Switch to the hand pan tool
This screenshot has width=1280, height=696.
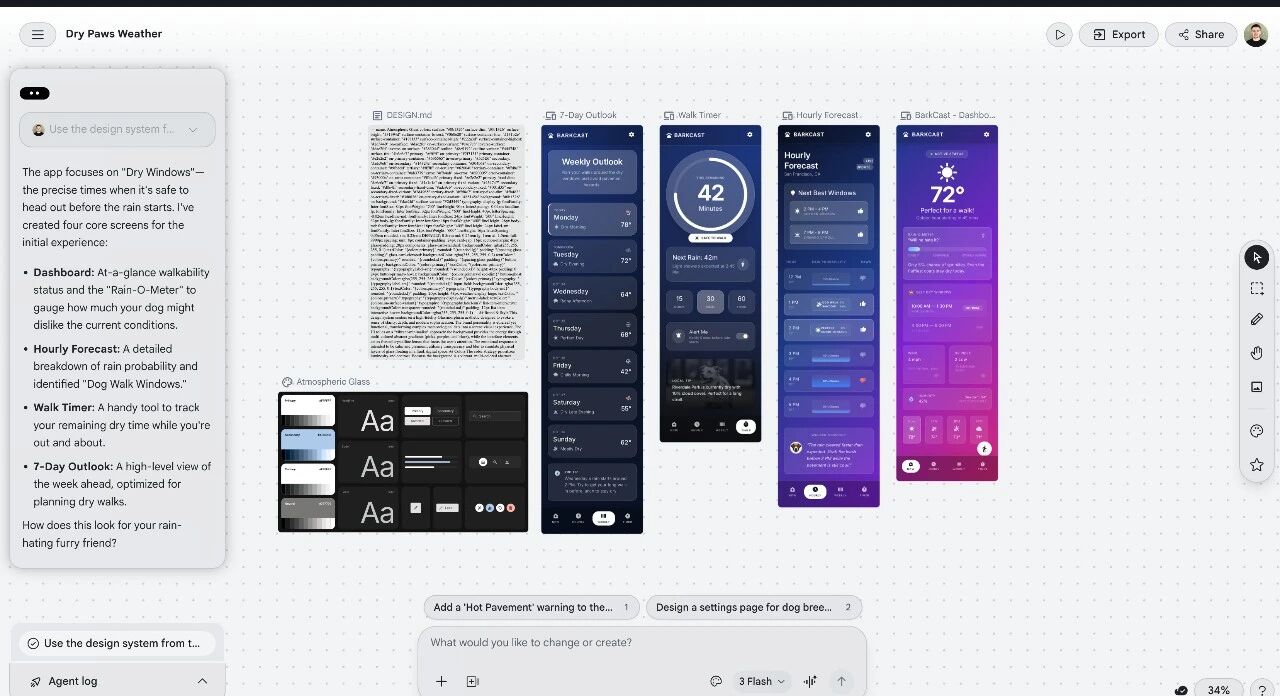(x=1257, y=352)
